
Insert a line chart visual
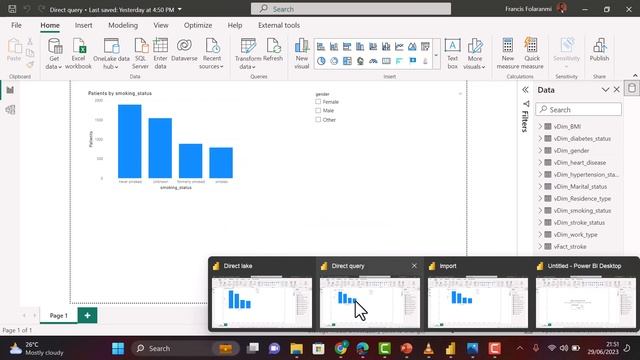399,46
